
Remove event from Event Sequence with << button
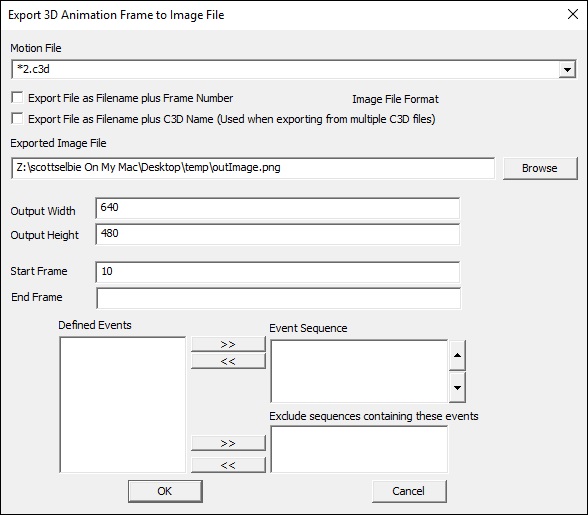coord(228,361)
